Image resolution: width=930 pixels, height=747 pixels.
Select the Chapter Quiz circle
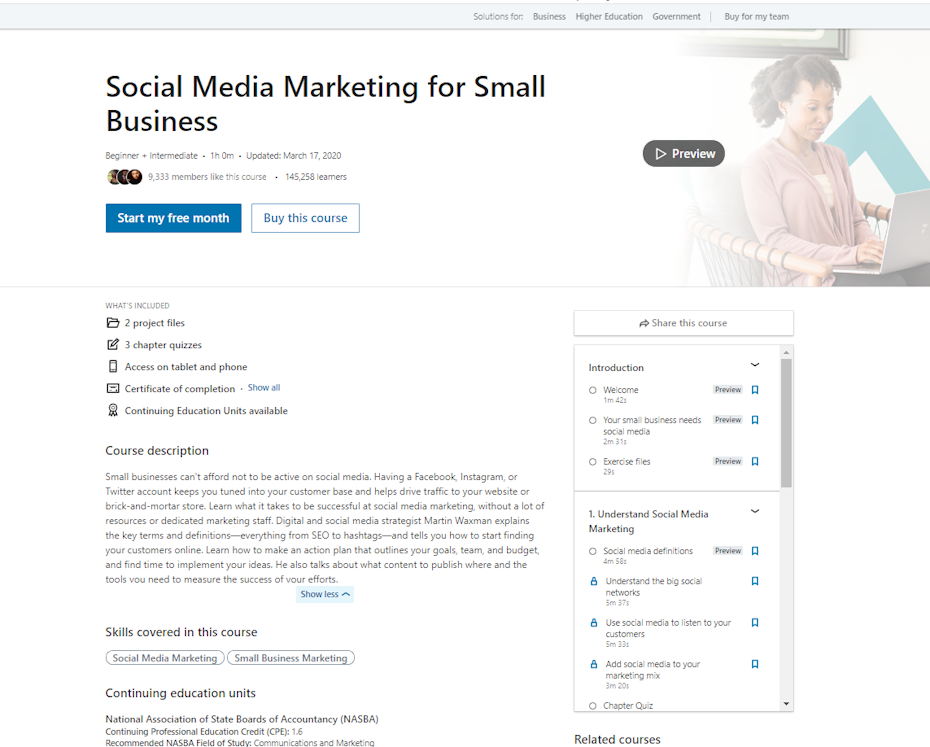pos(593,706)
